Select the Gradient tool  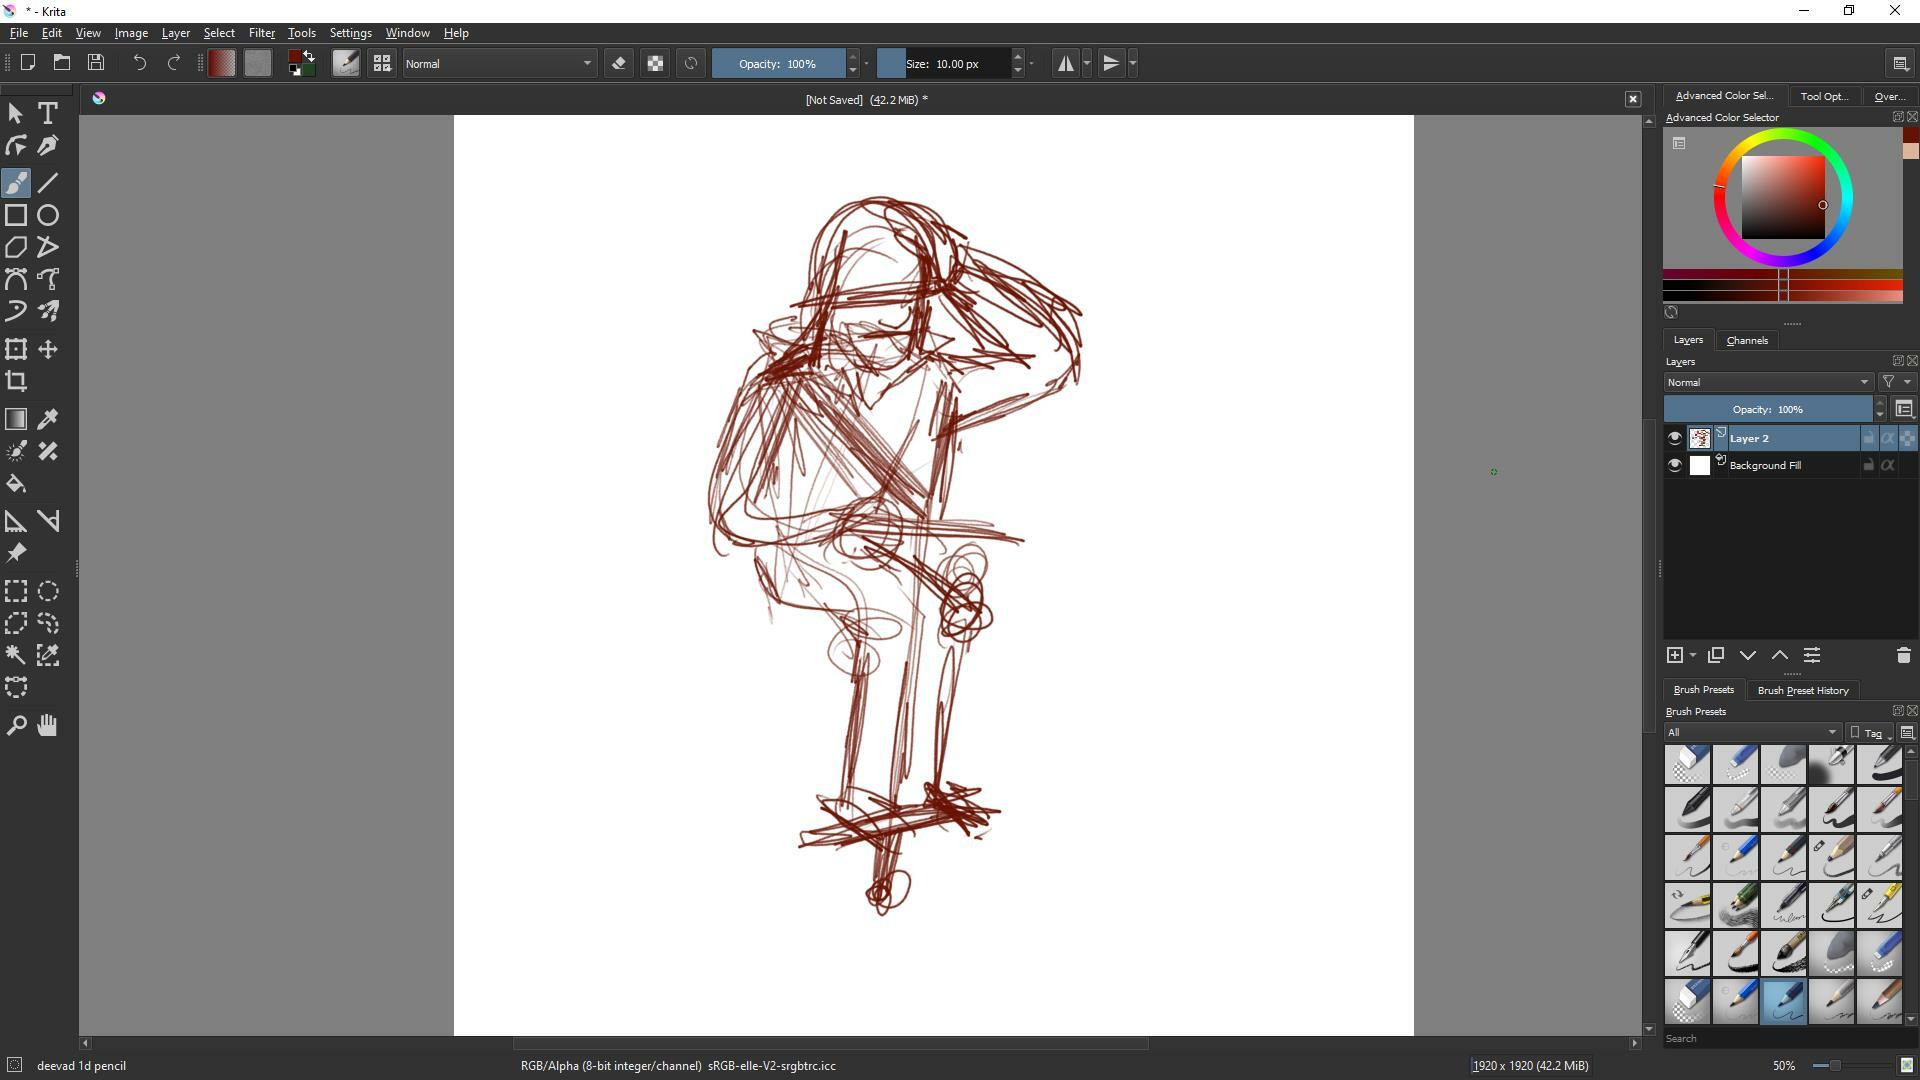16,419
